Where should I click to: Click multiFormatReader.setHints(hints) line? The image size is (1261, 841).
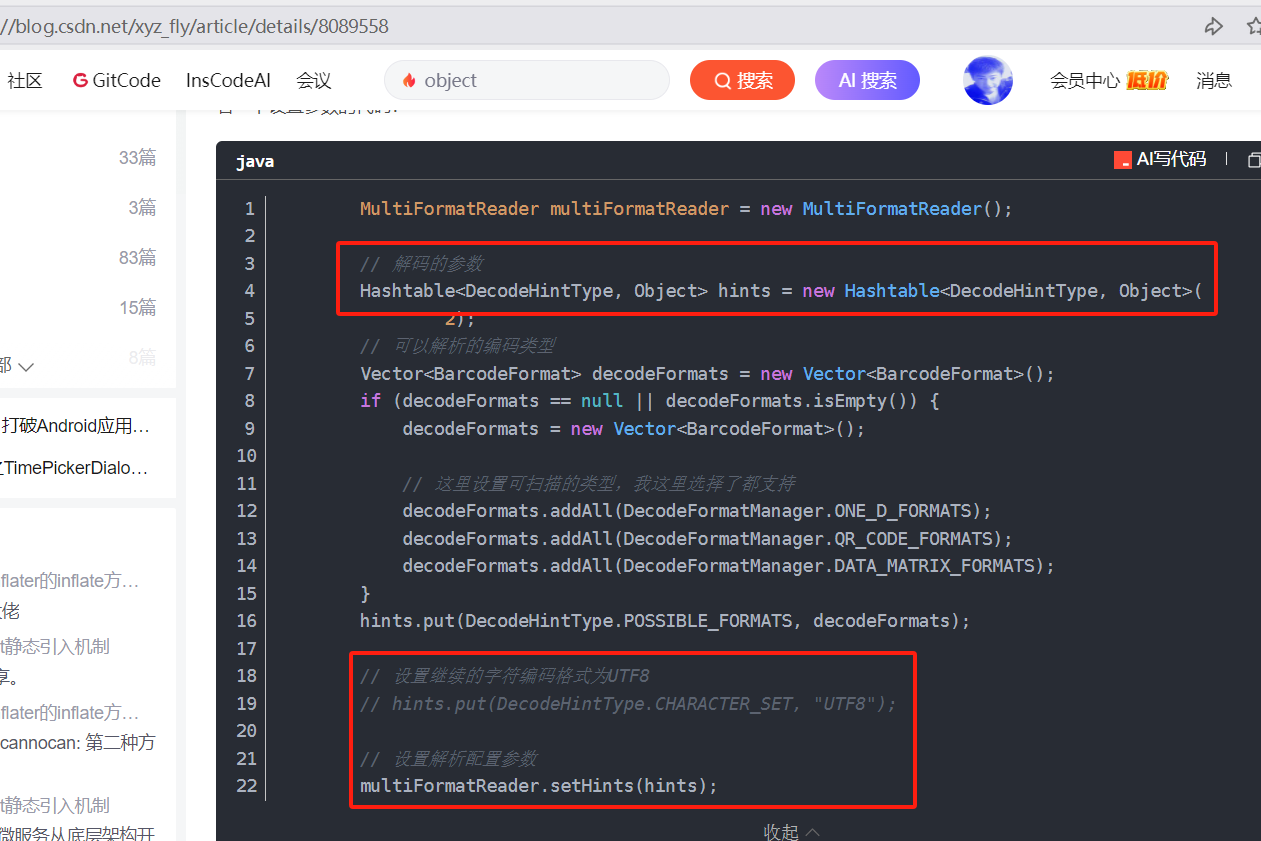click(x=539, y=786)
